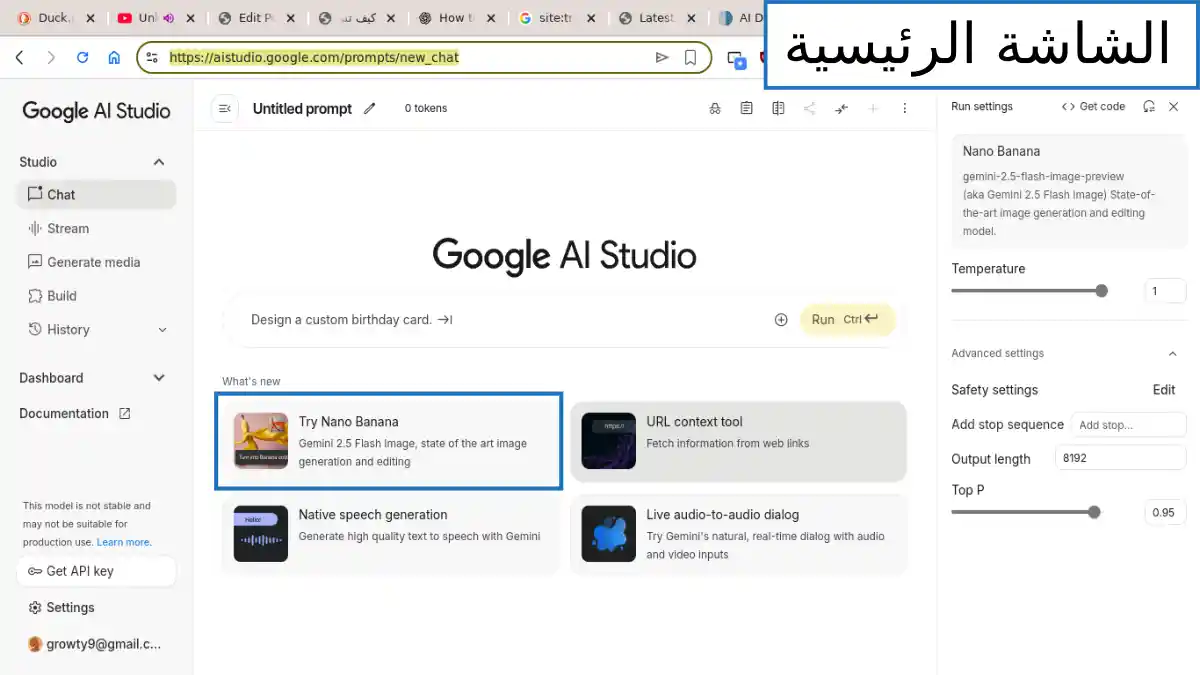Expand the Dashboard section
The width and height of the screenshot is (1200, 675).
point(158,378)
